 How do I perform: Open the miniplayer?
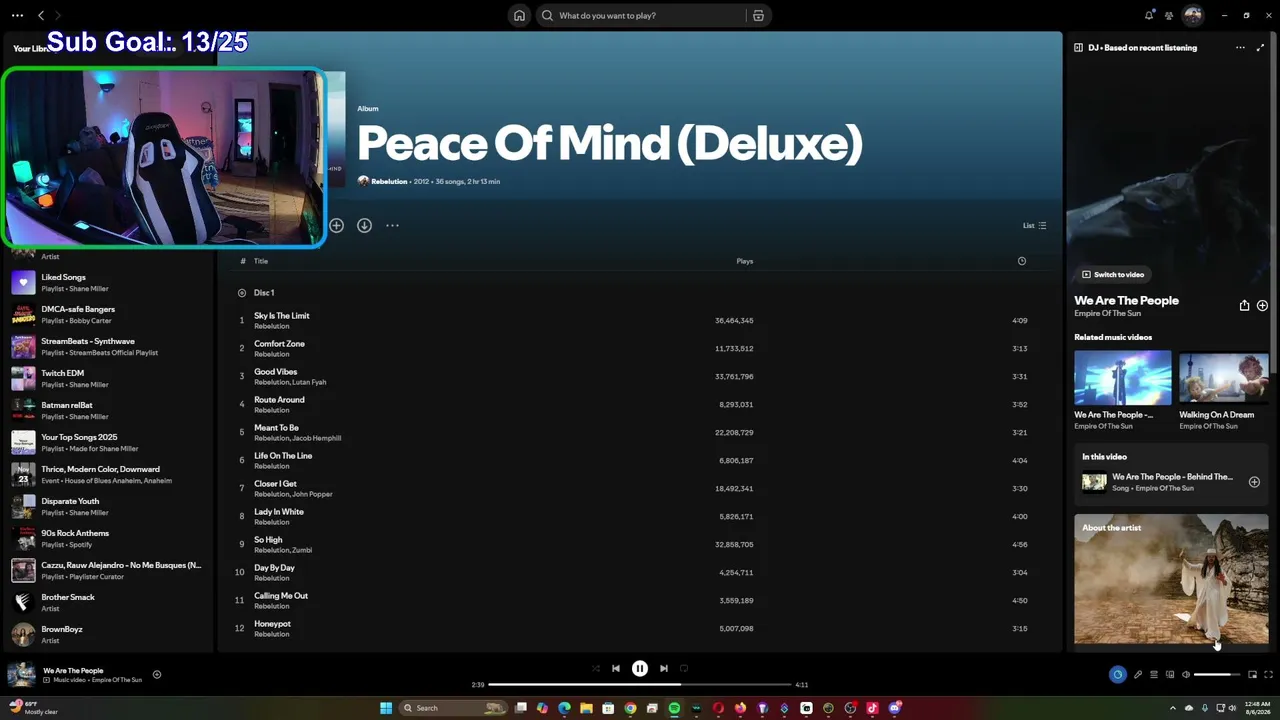(1252, 675)
